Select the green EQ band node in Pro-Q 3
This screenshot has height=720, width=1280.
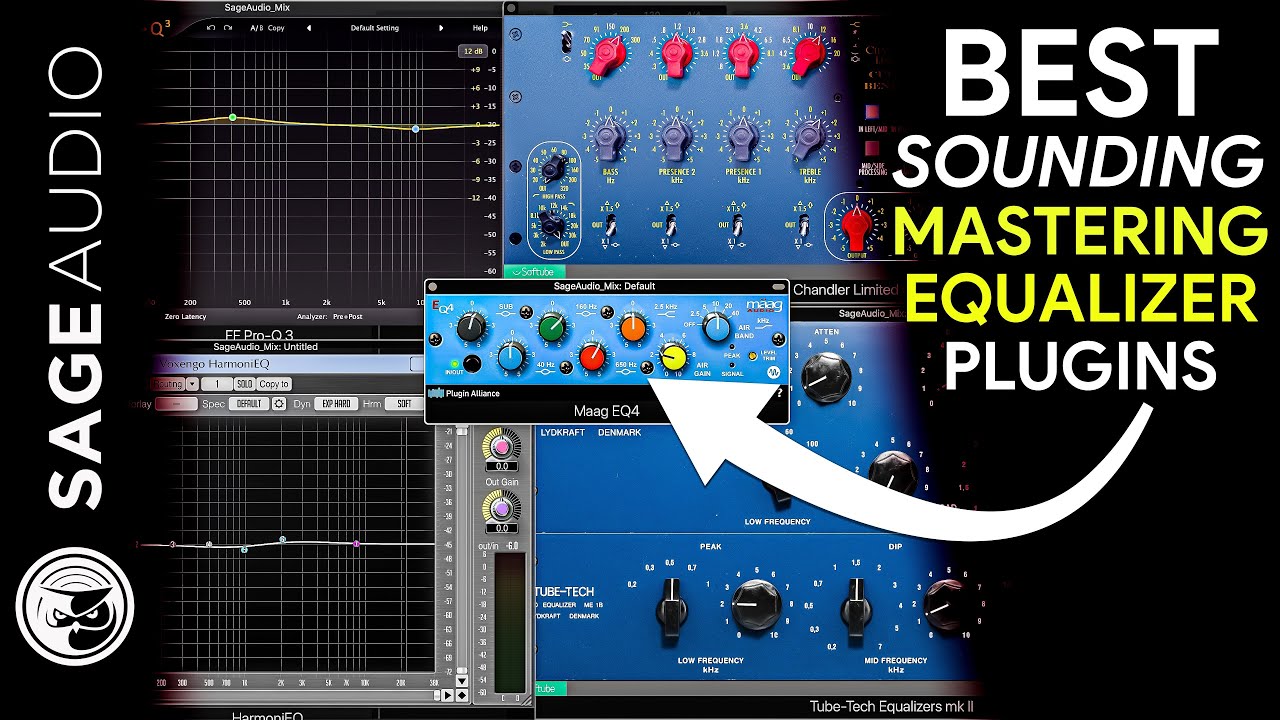[x=232, y=118]
